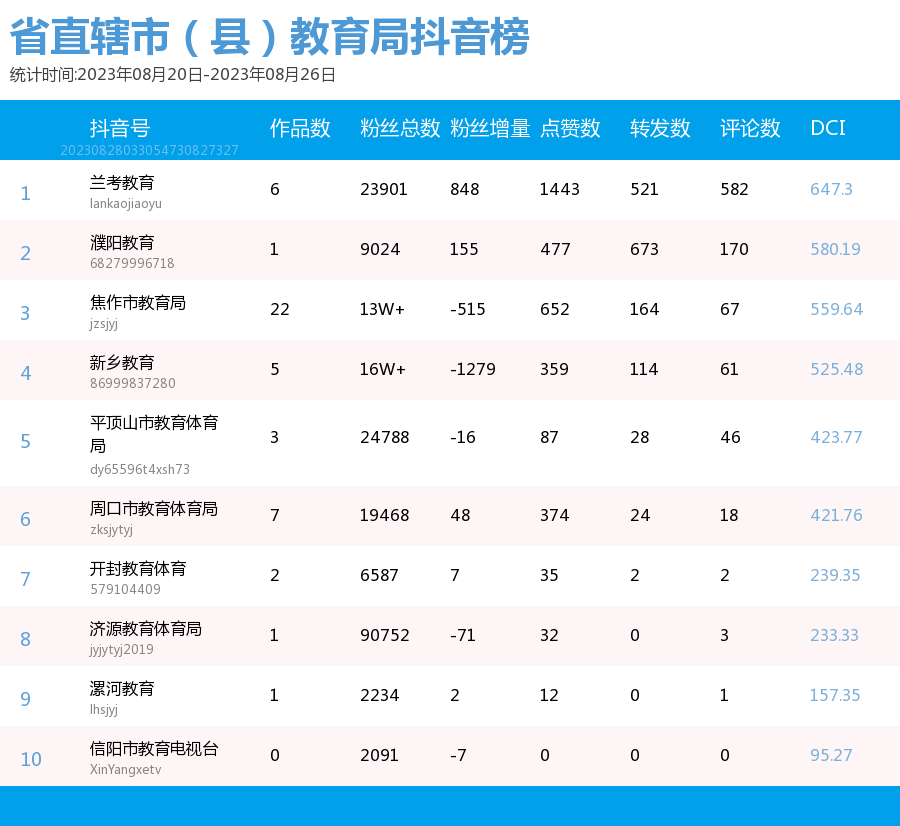The image size is (900, 826).
Task: Click DCI score 525.48
Action: tap(836, 369)
